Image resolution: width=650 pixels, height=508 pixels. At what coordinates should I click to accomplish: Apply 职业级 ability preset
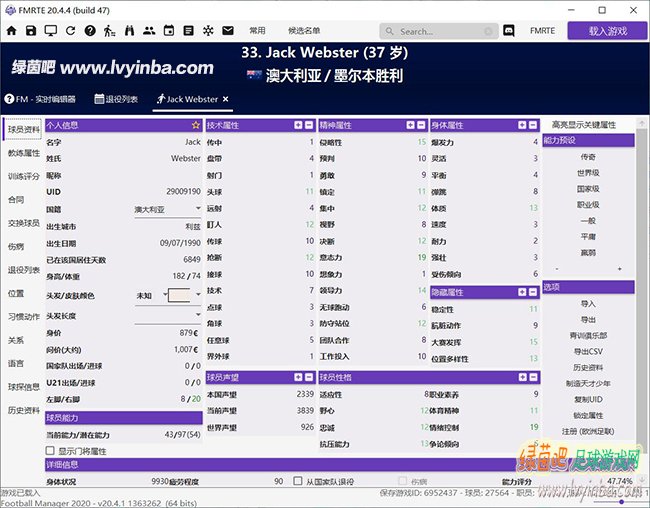[588, 204]
